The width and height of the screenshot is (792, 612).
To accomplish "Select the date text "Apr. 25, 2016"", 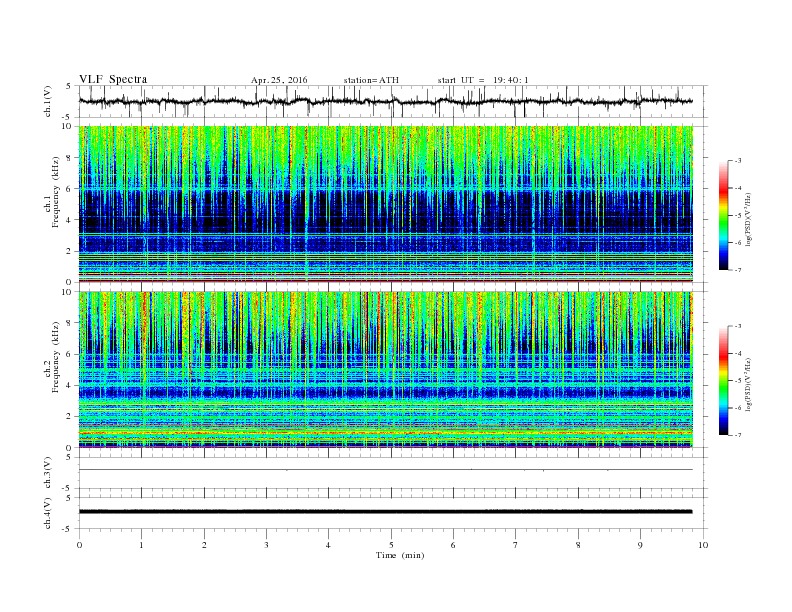I will [279, 80].
